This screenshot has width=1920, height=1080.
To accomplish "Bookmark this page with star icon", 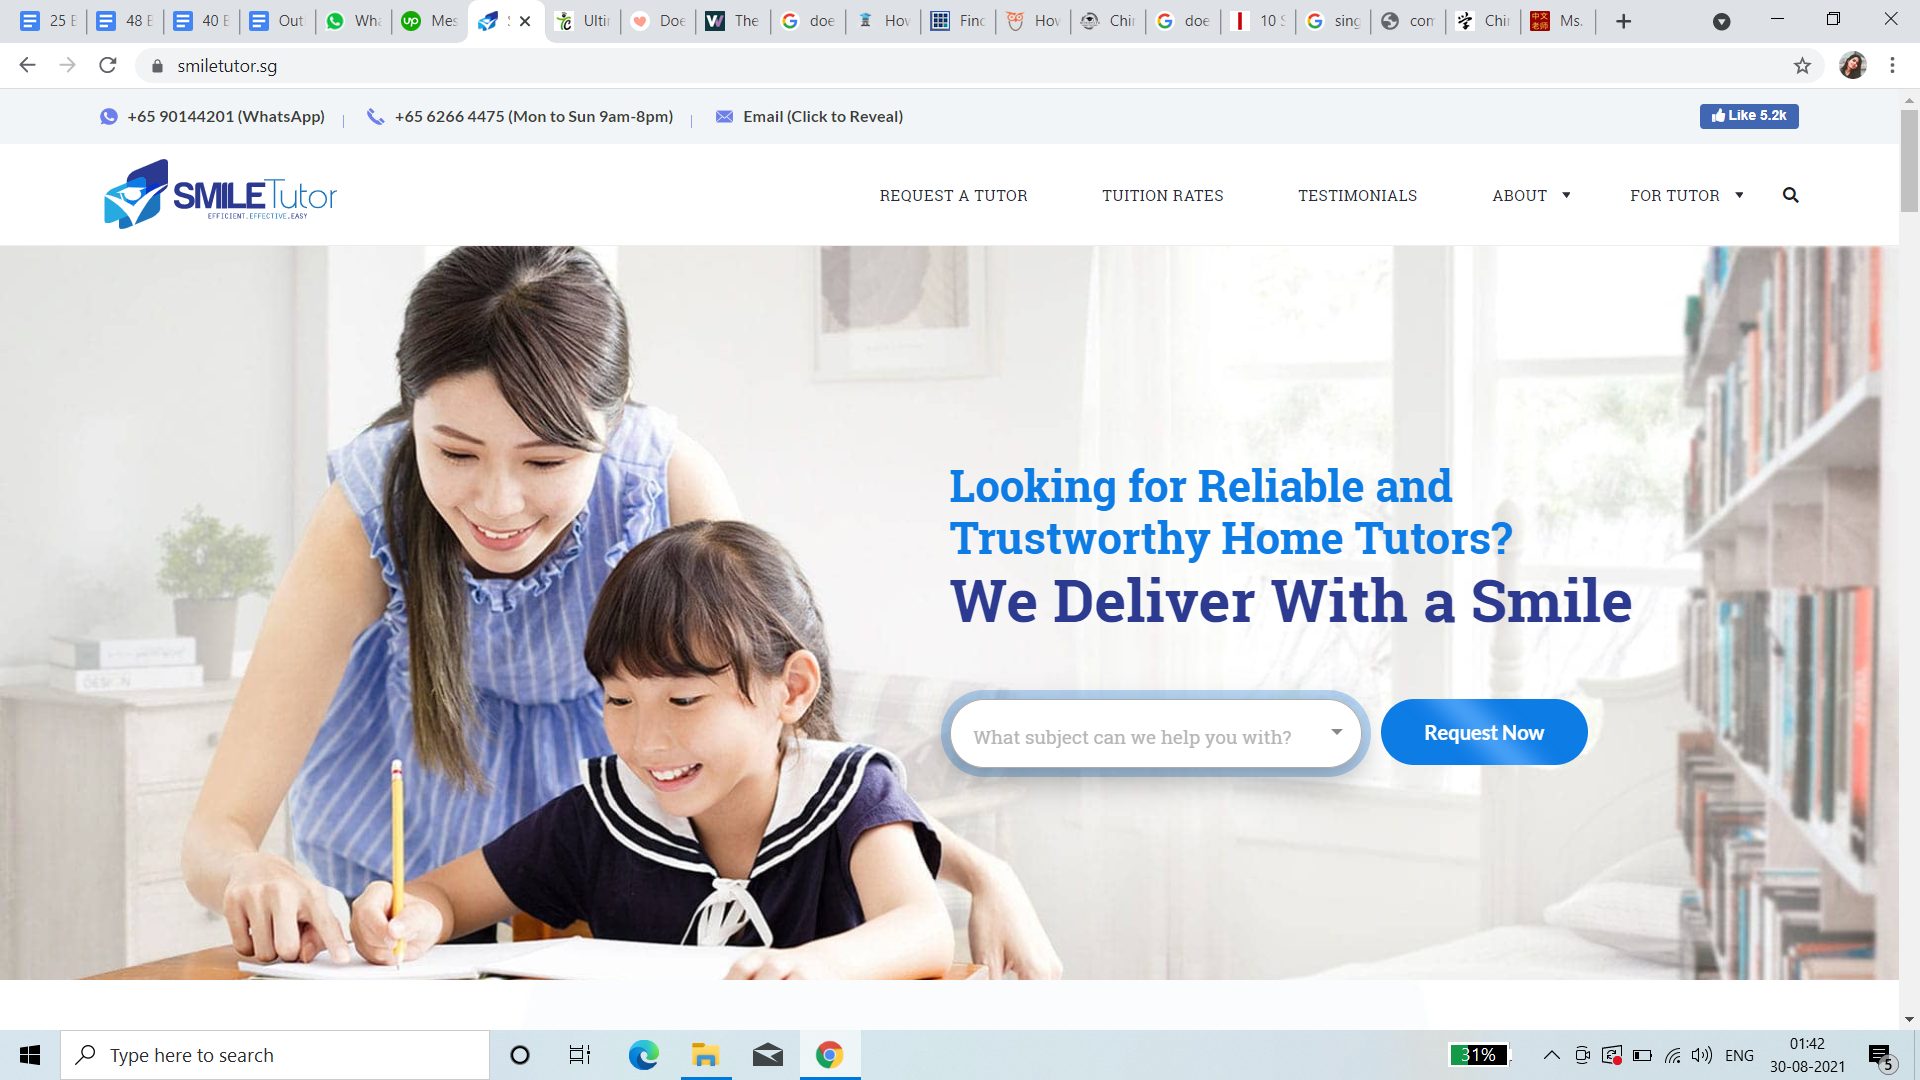I will pos(1802,66).
